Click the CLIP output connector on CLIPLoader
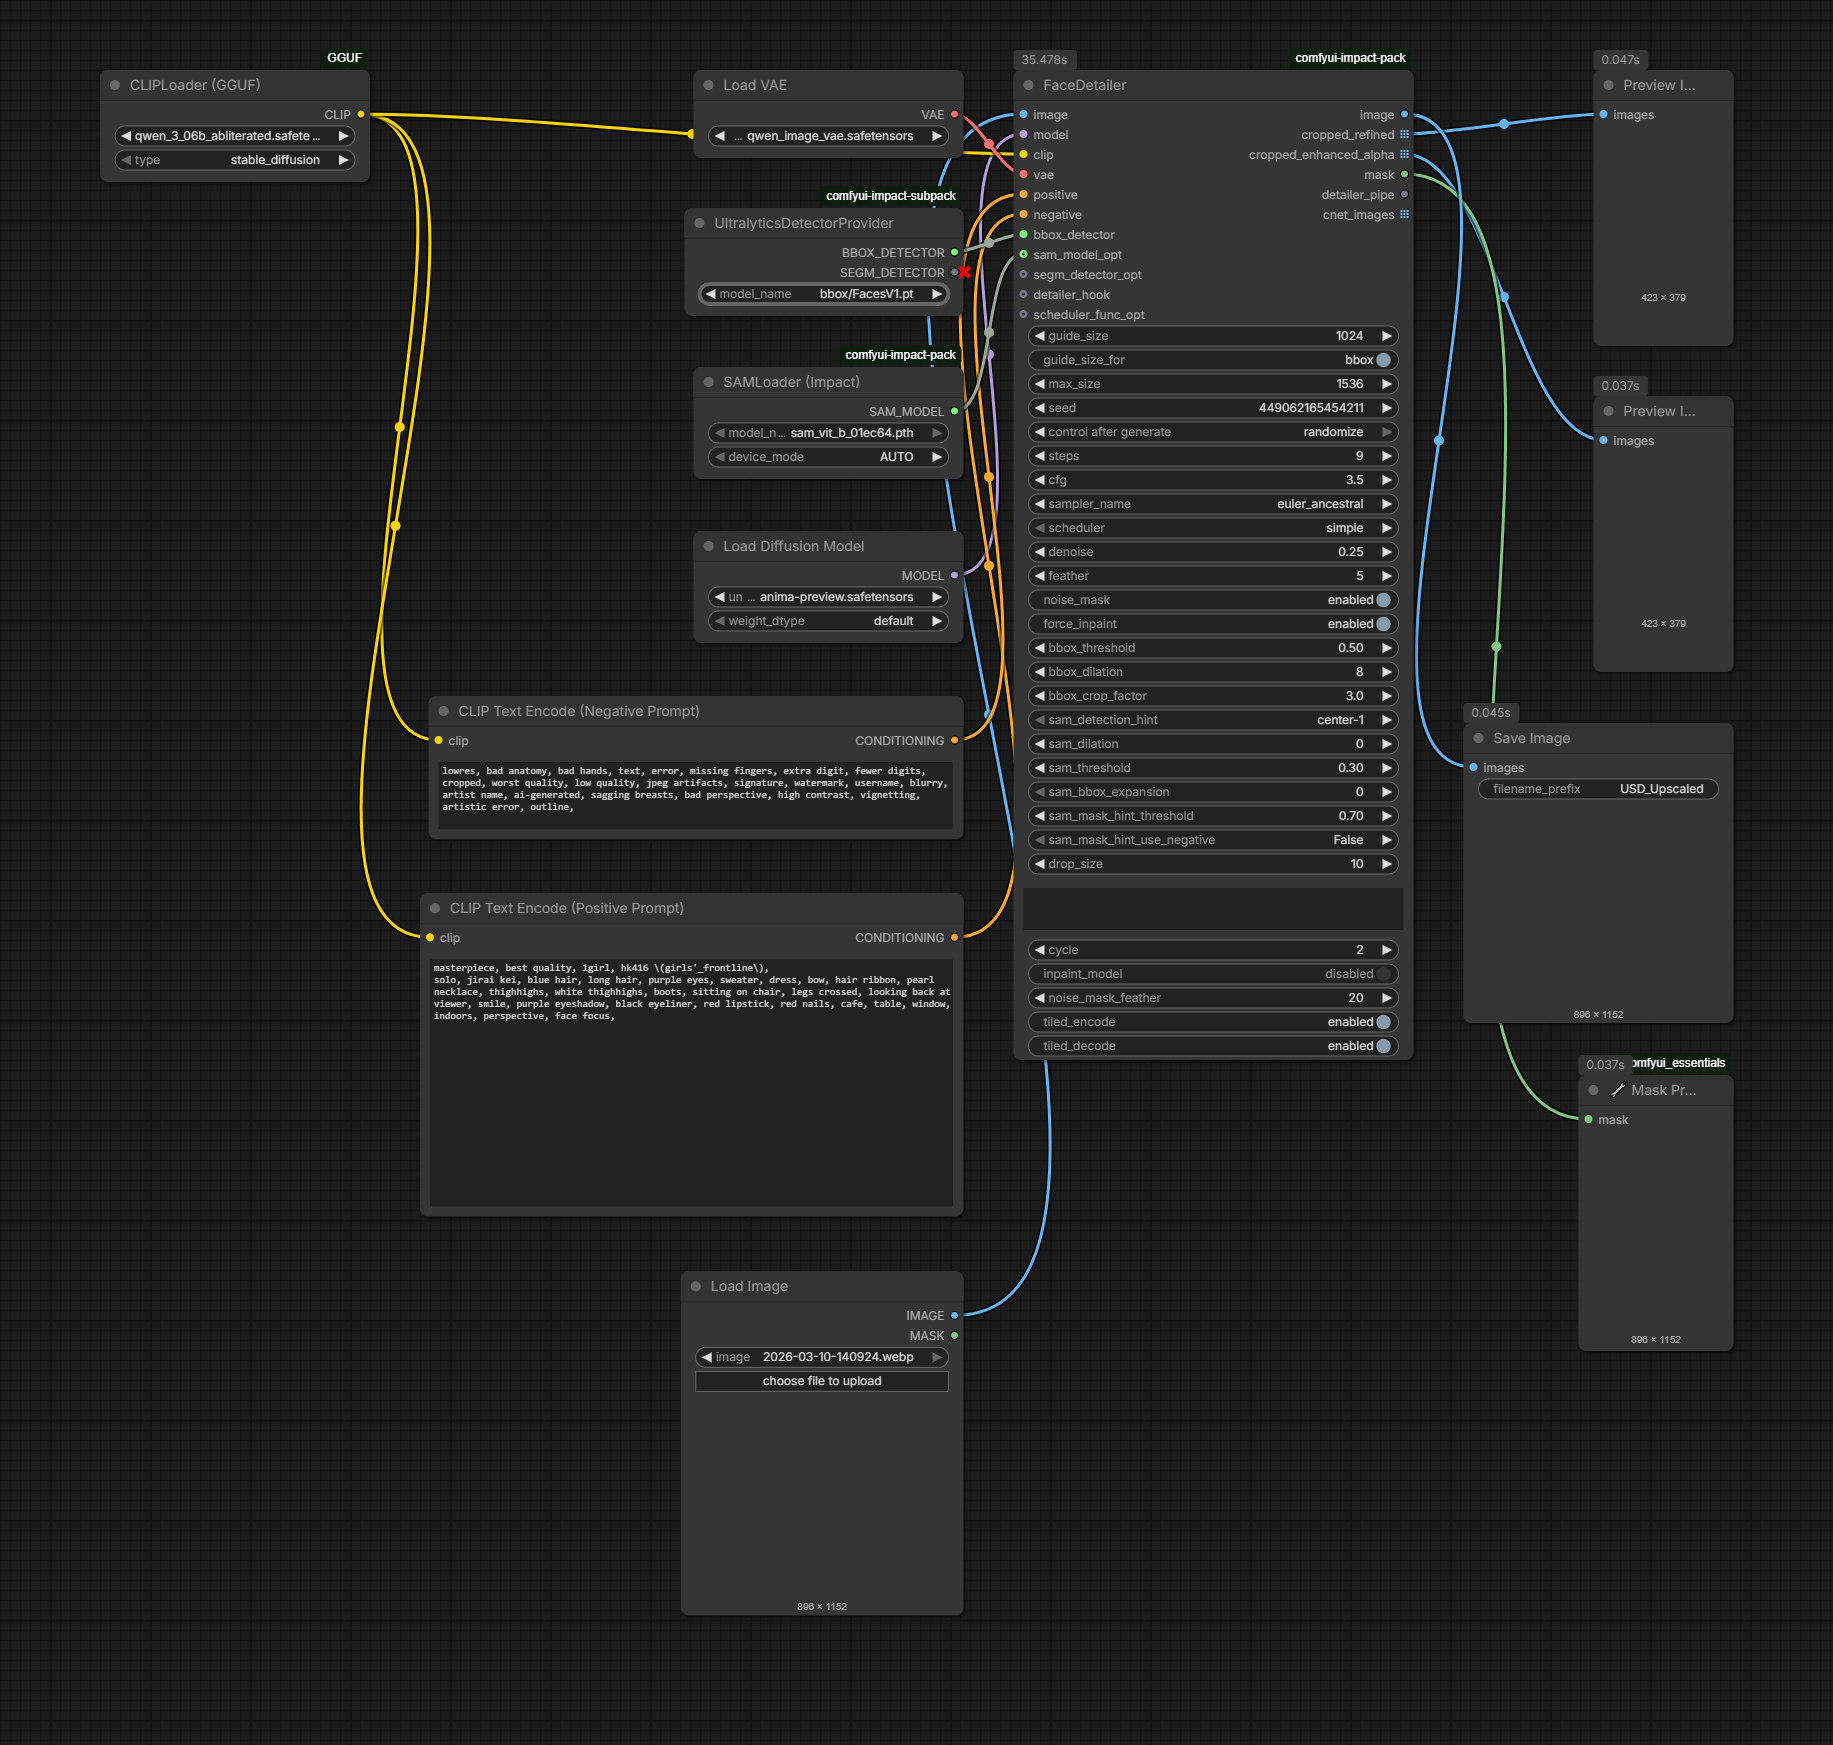 point(361,115)
